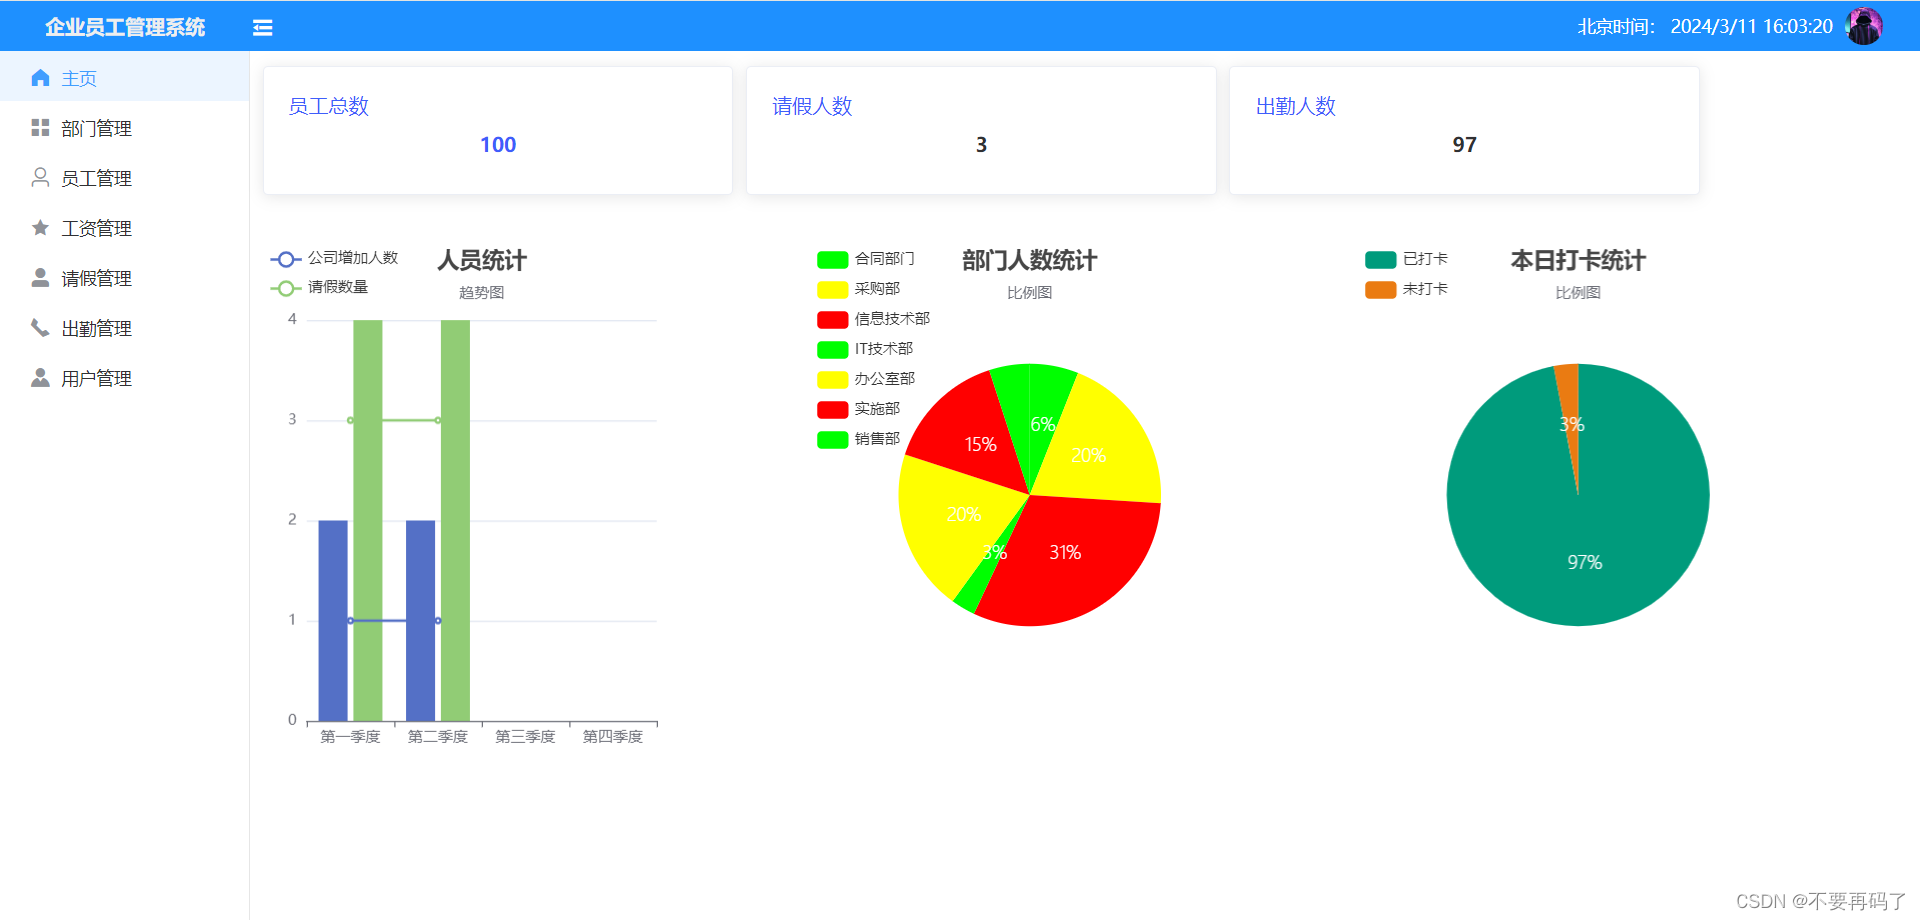This screenshot has width=1920, height=920.
Task: Open 员工管理 via the person icon
Action: click(x=40, y=177)
